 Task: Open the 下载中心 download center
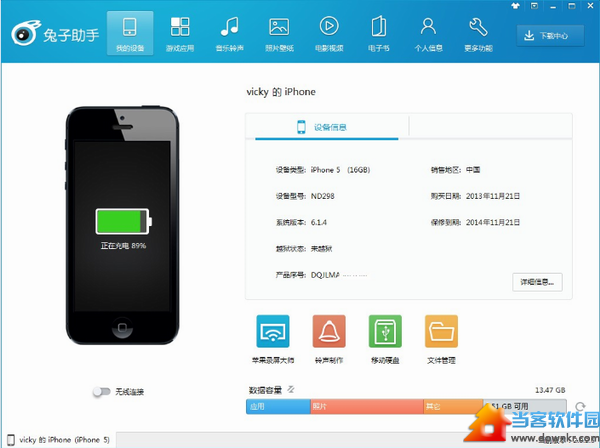click(550, 36)
